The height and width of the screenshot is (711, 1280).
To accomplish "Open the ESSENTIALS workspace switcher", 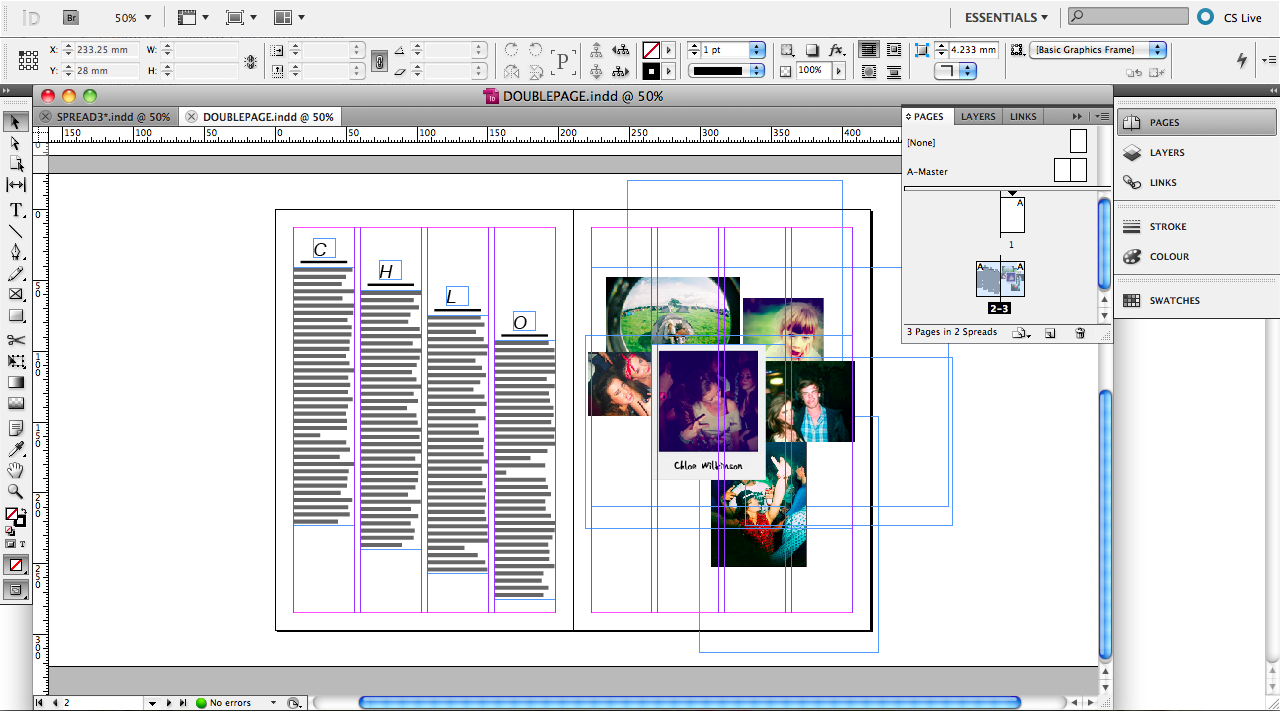I will 1003,16.
